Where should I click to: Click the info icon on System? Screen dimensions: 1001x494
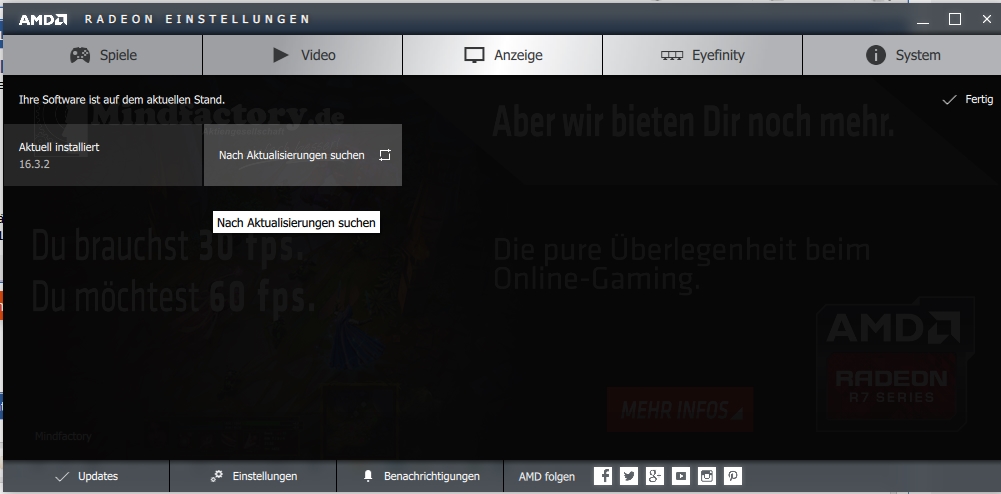(x=876, y=55)
